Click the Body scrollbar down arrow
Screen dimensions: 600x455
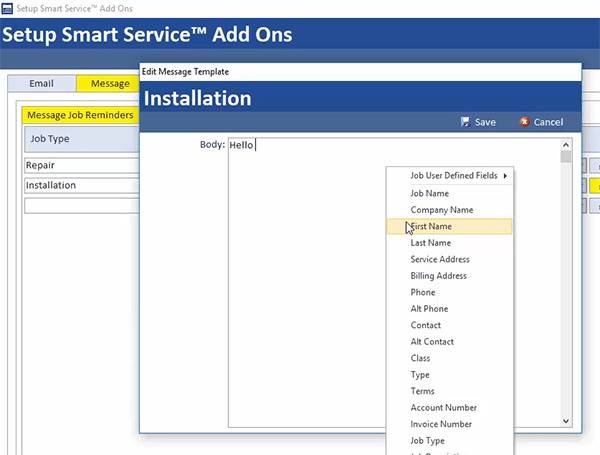coord(566,421)
